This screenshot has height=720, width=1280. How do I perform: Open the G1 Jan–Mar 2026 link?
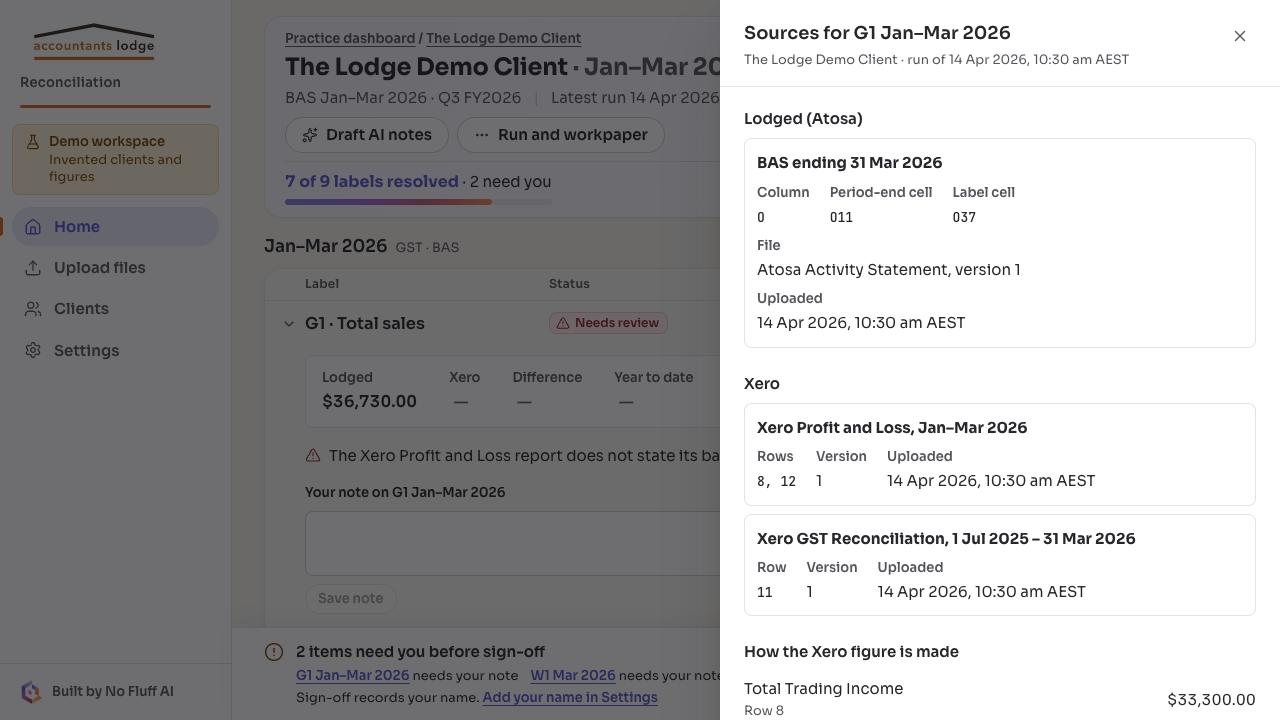click(x=353, y=675)
